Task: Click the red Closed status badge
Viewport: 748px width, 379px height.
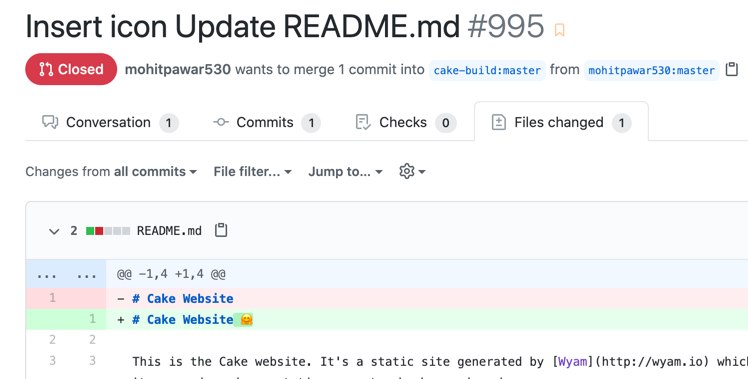Action: 71,69
